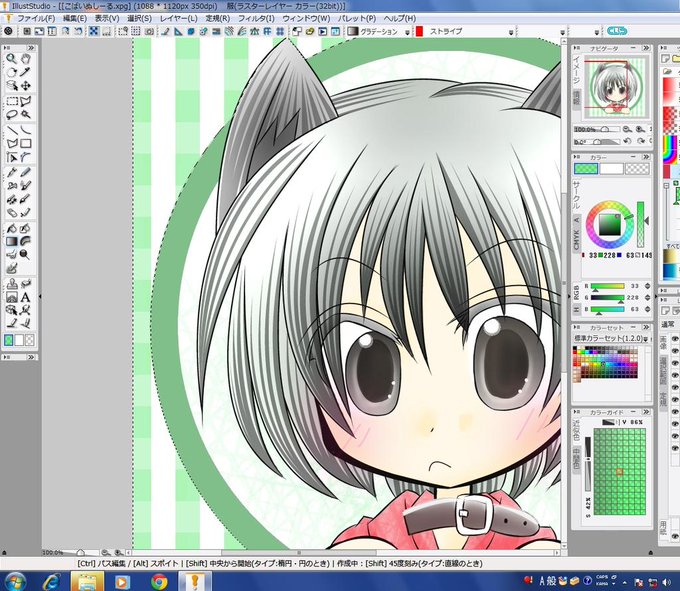Open the ストライプ gradient preset dropdown arrow
This screenshot has height=591, width=680.
pyautogui.click(x=511, y=32)
